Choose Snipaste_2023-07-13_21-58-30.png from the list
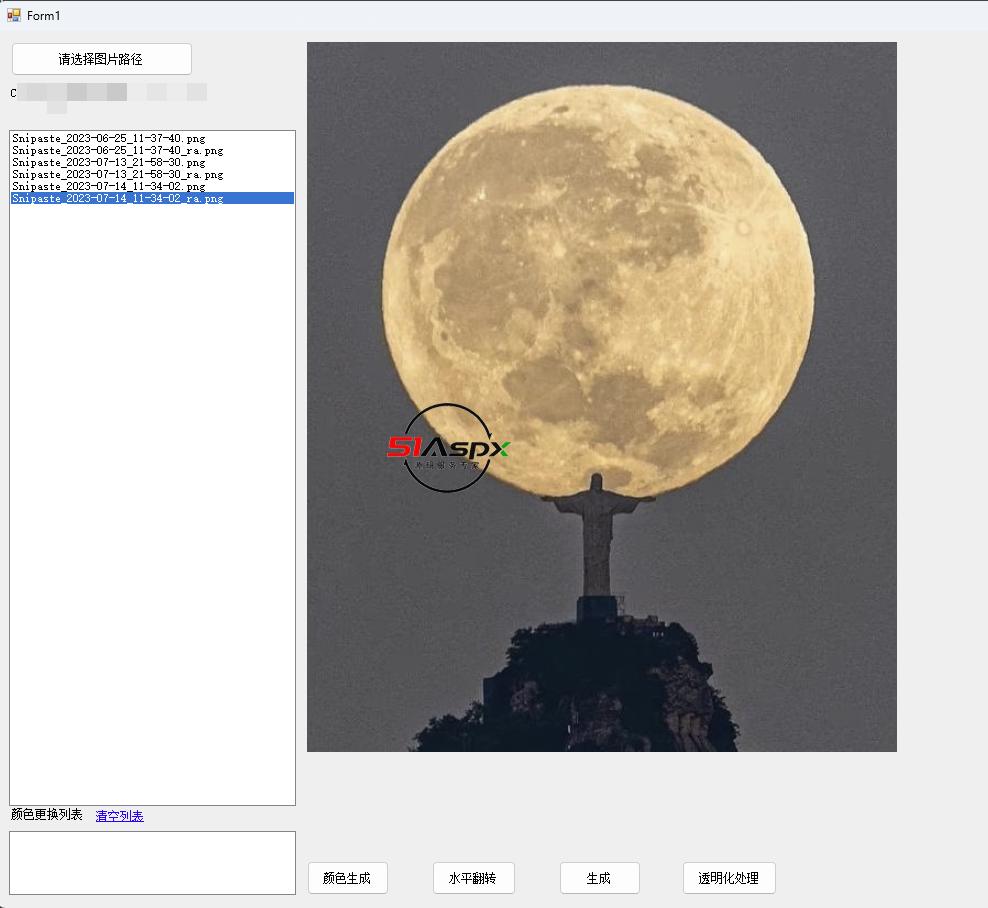 108,162
